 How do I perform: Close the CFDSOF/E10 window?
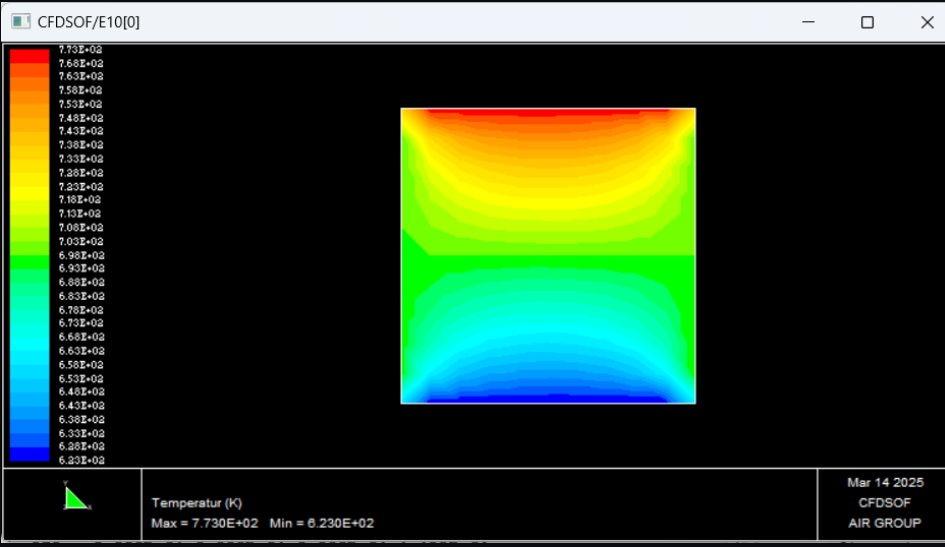pos(925,22)
